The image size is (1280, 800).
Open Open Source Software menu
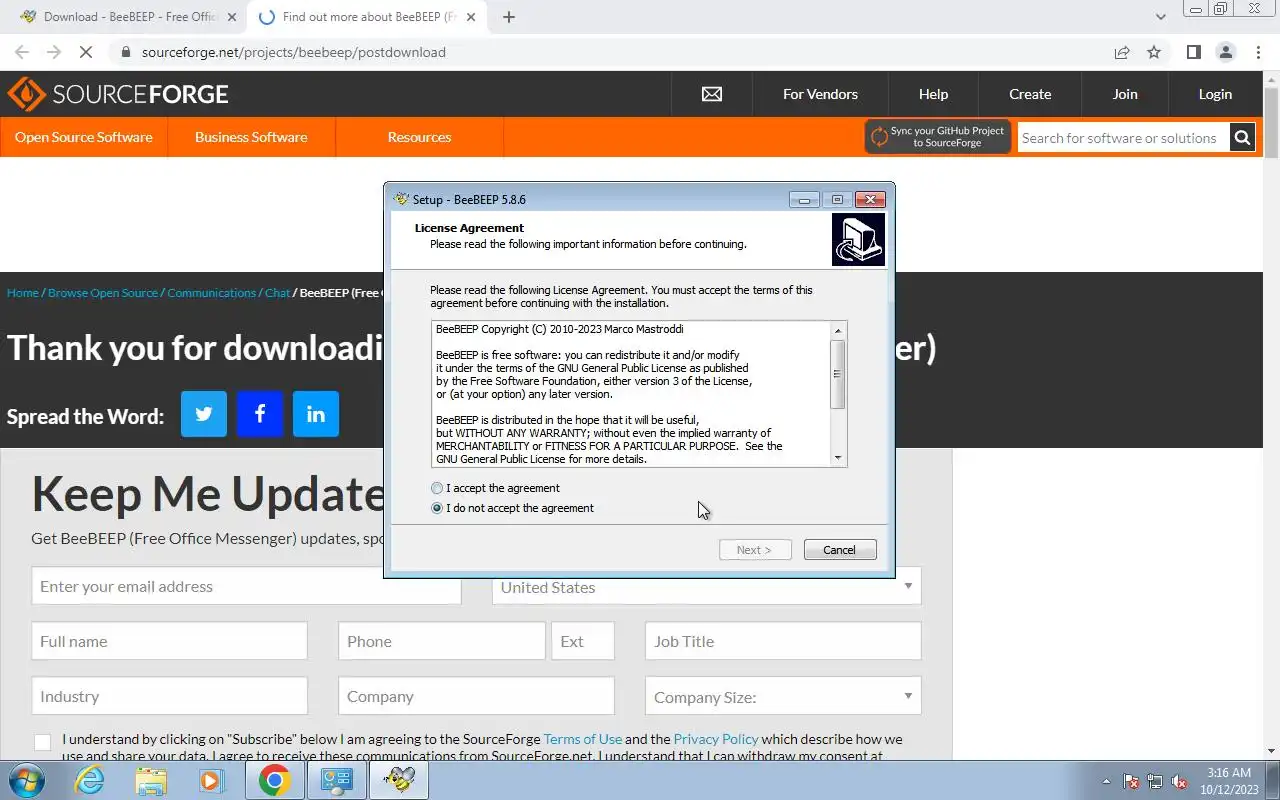coord(84,137)
